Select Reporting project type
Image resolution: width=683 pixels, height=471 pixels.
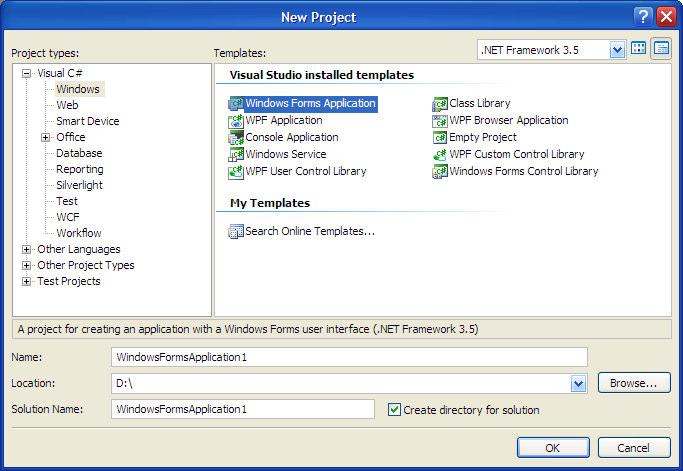[x=80, y=169]
